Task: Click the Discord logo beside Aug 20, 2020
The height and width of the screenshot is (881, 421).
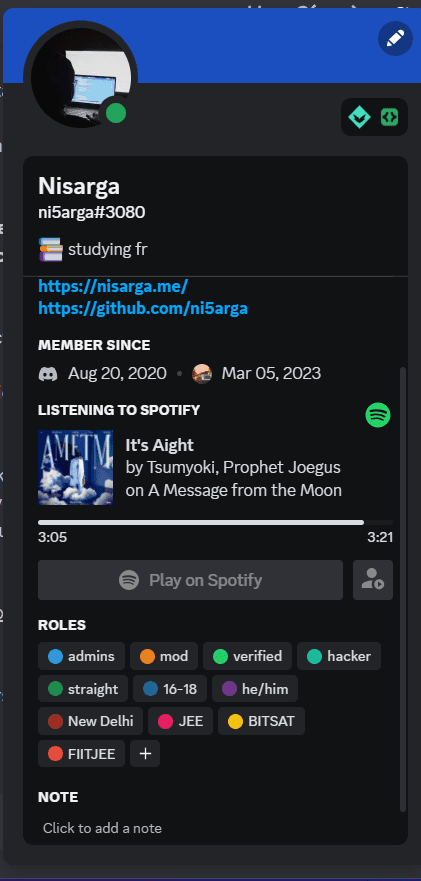Action: click(x=48, y=374)
